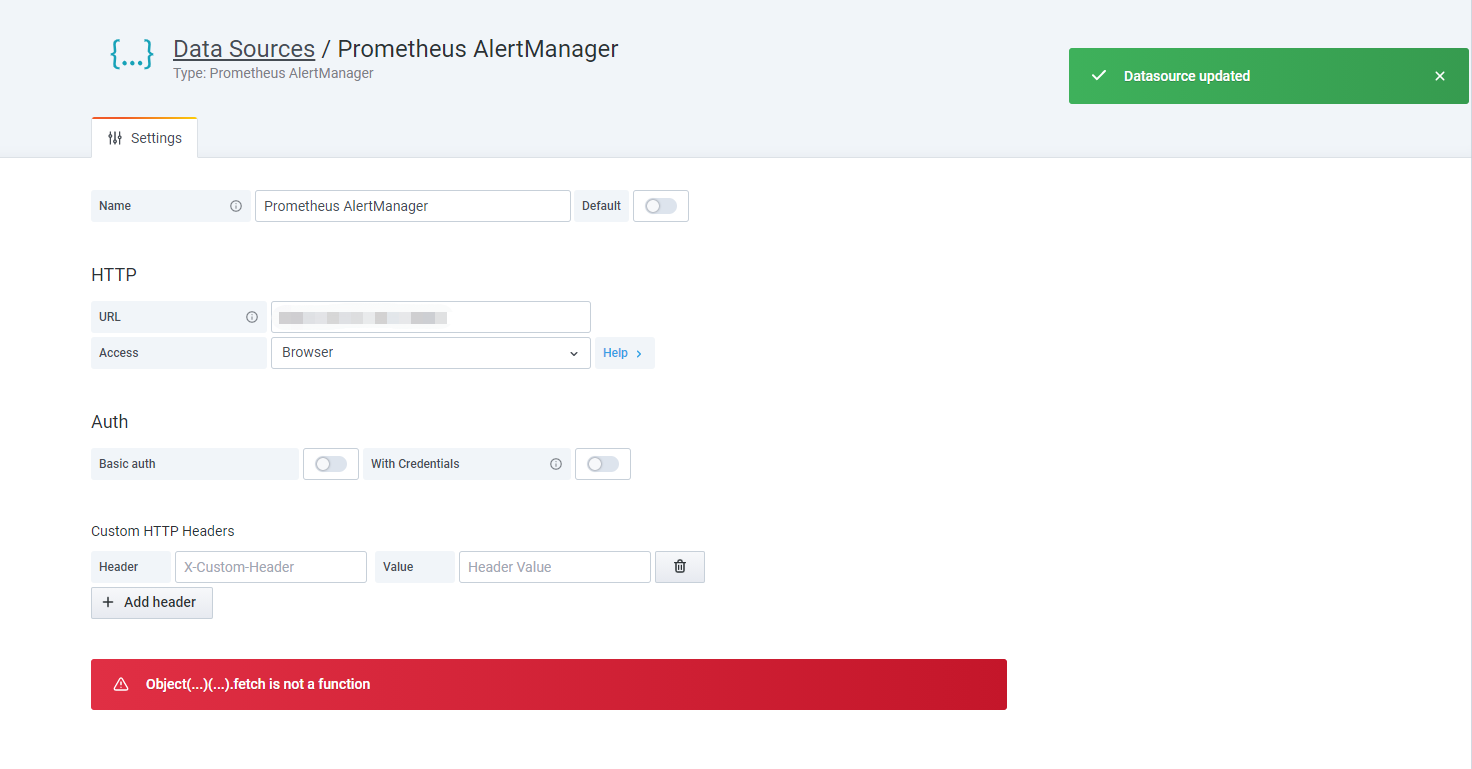The width and height of the screenshot is (1472, 769).
Task: Click the info icon by With Credentials
Action: (x=556, y=463)
